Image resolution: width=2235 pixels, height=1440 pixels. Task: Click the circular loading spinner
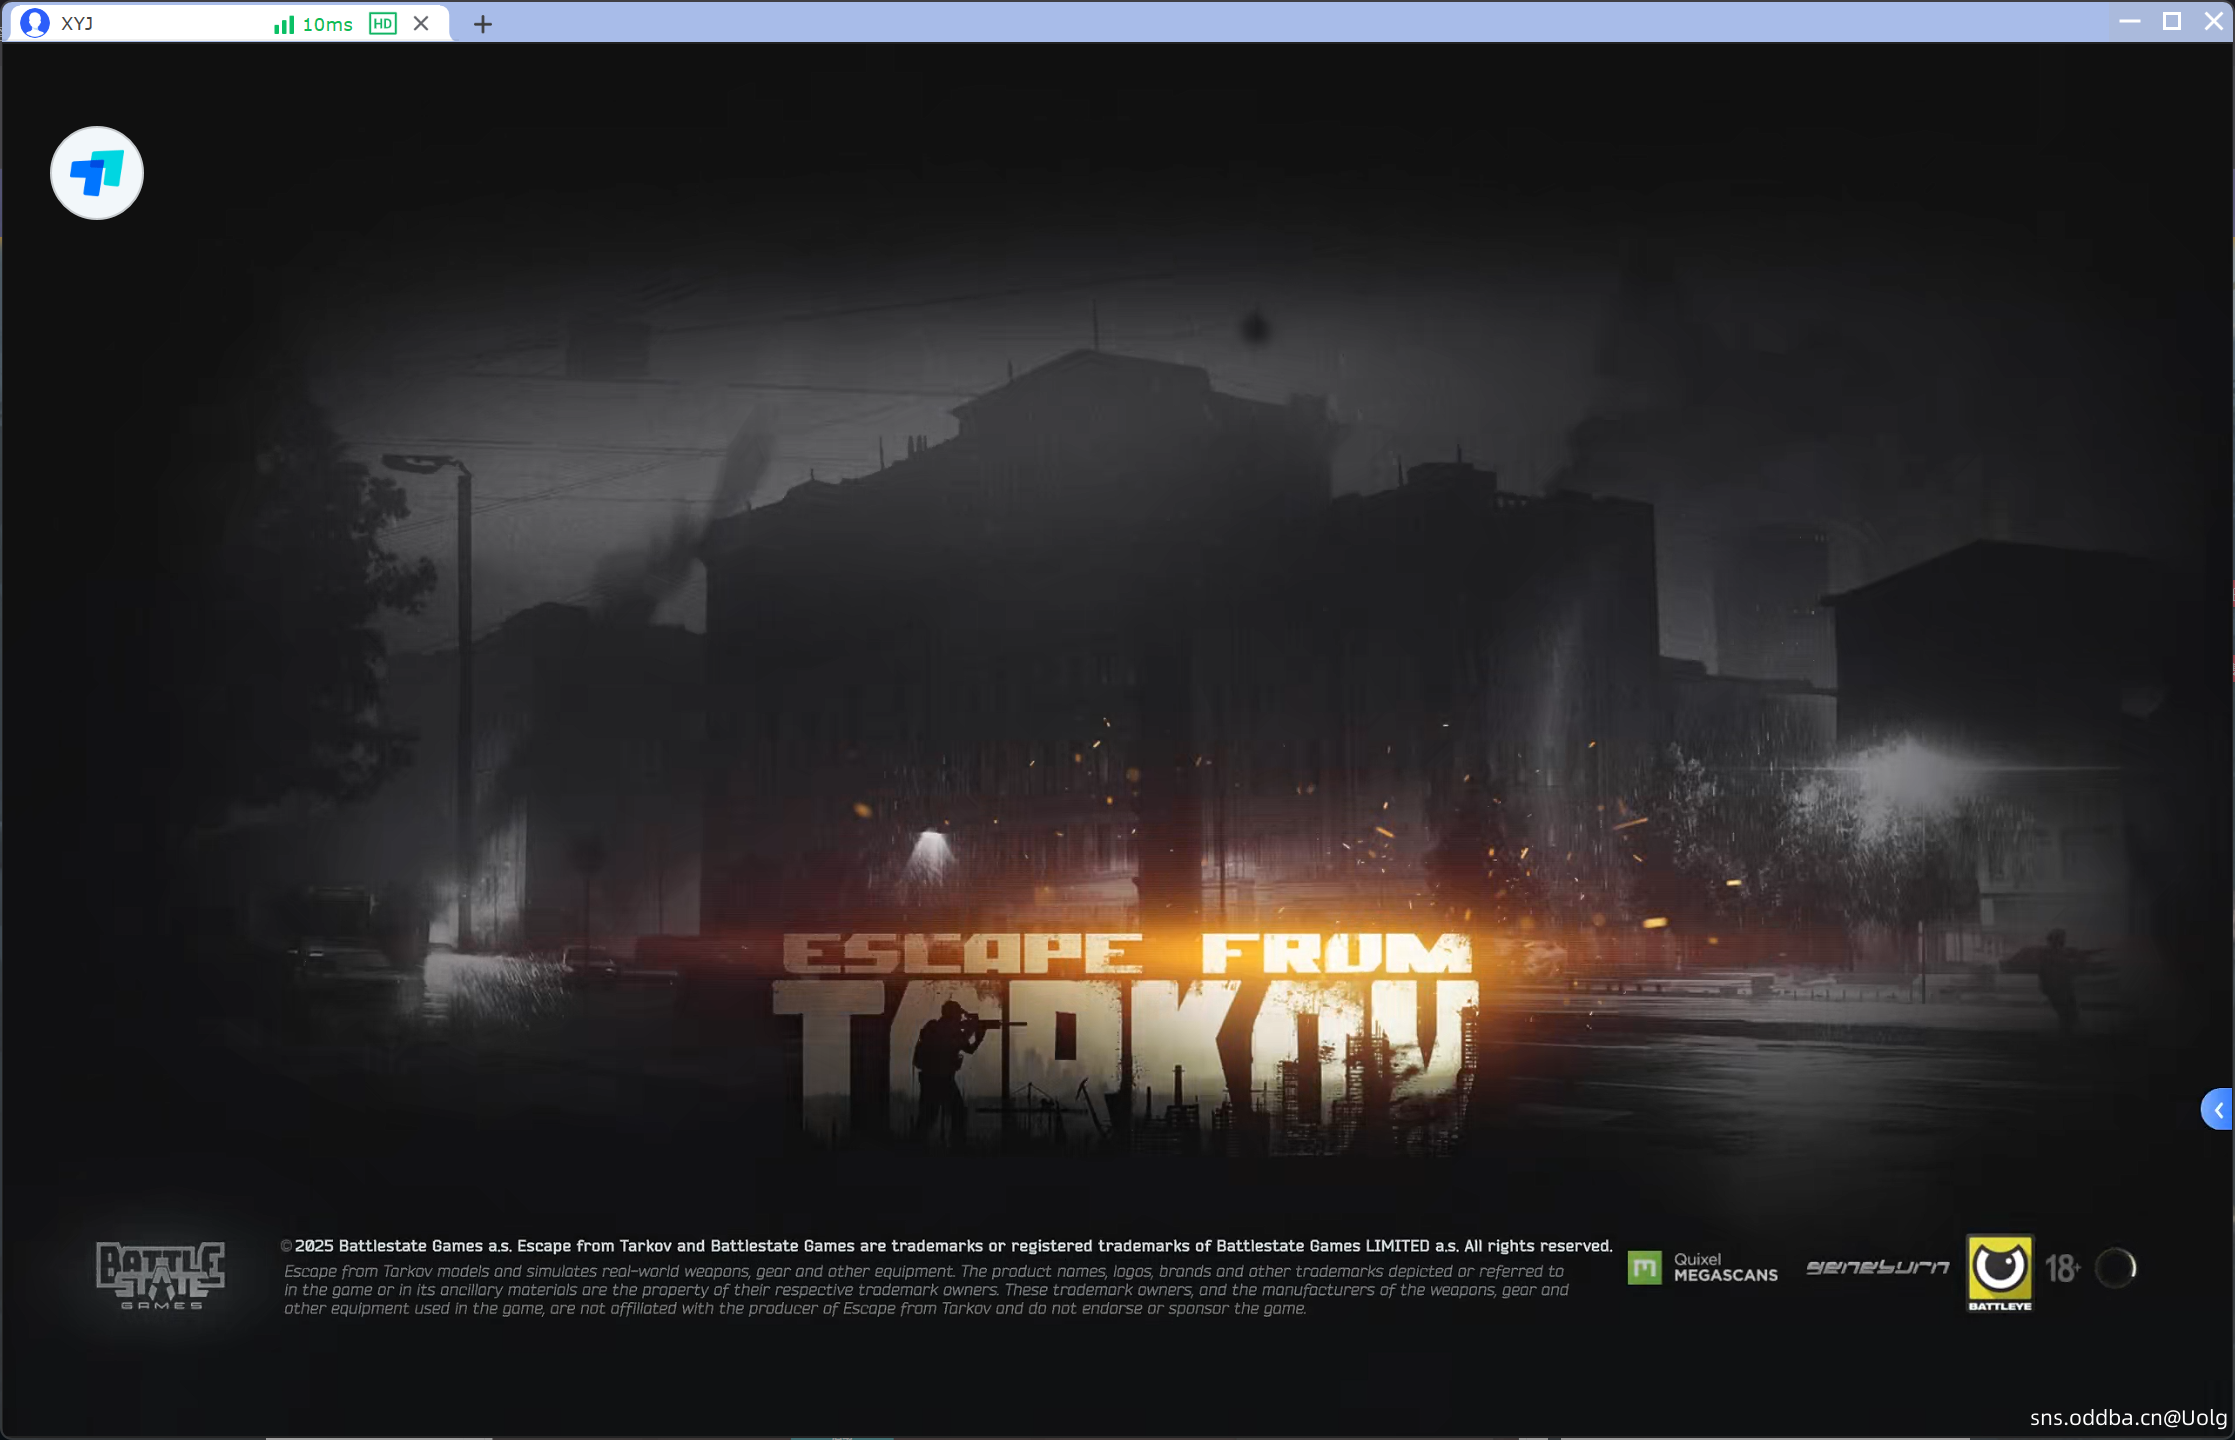[x=2116, y=1268]
